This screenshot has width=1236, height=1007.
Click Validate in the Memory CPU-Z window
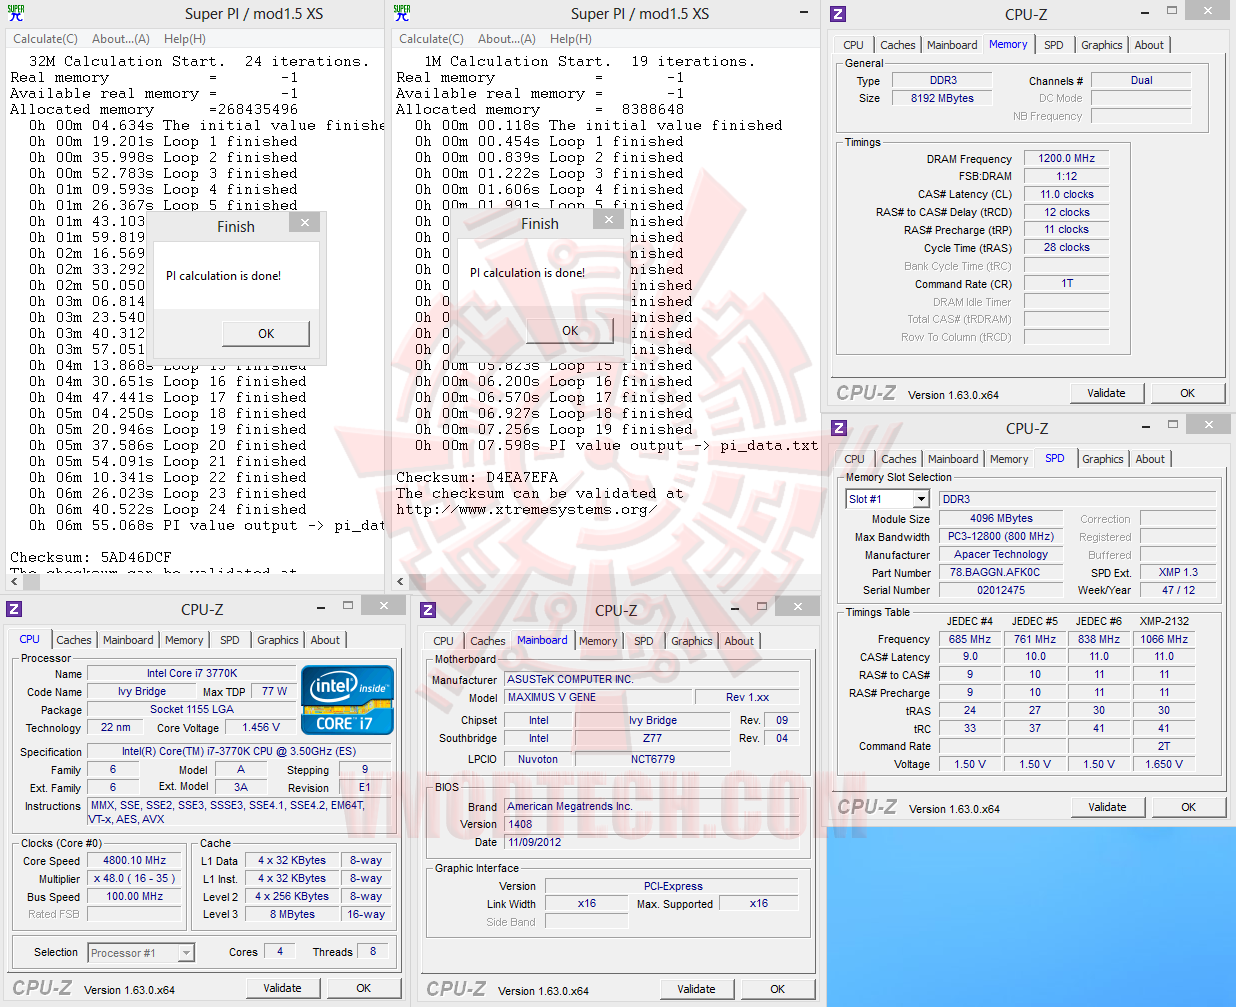pos(1106,393)
